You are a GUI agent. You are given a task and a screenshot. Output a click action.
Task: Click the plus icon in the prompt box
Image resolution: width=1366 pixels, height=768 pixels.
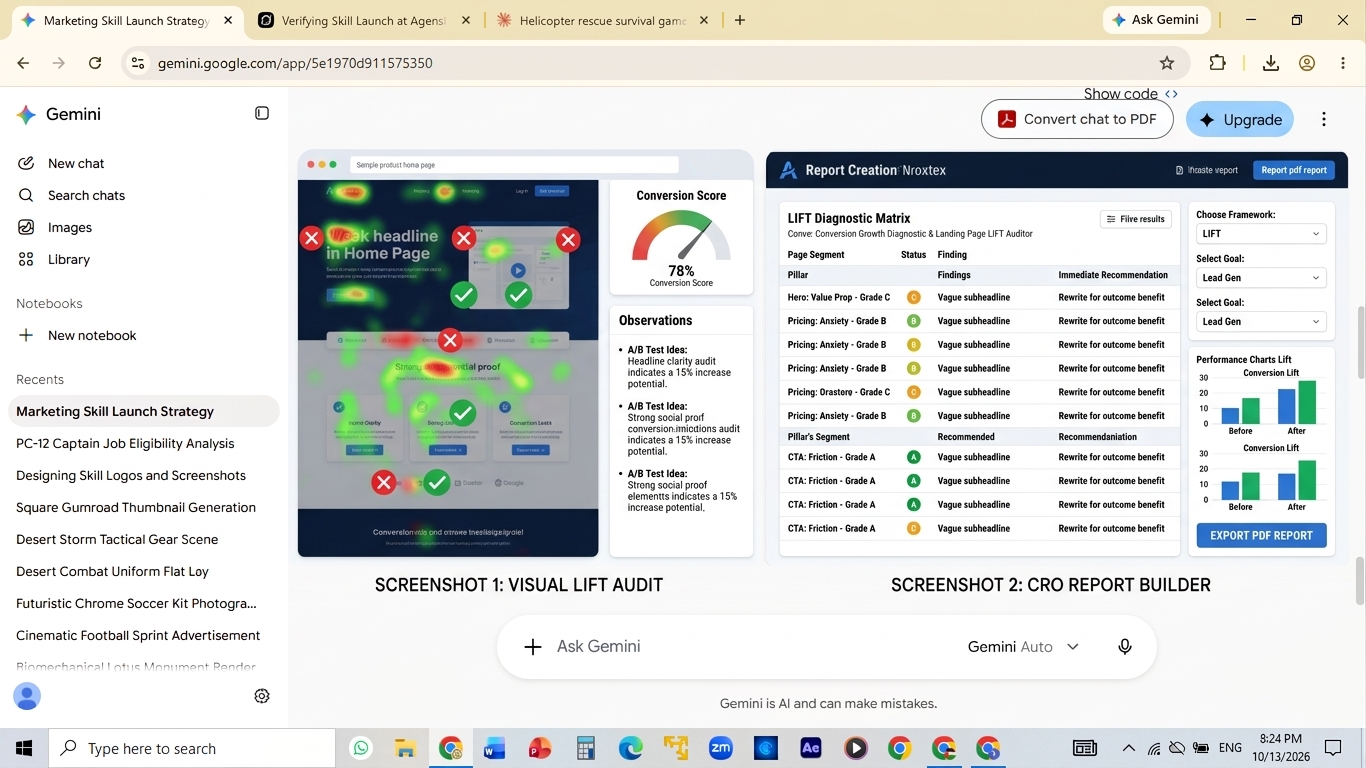point(533,647)
